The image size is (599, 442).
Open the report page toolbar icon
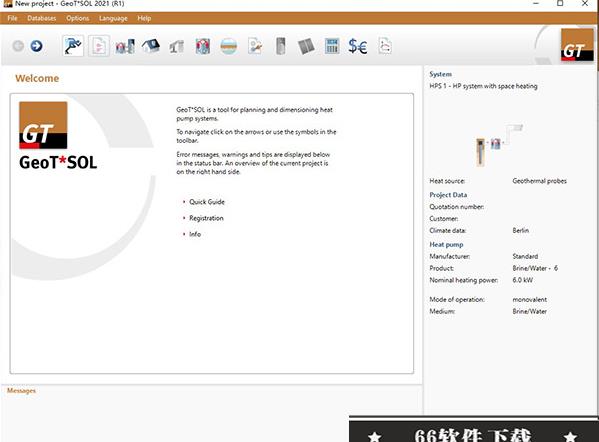[385, 46]
